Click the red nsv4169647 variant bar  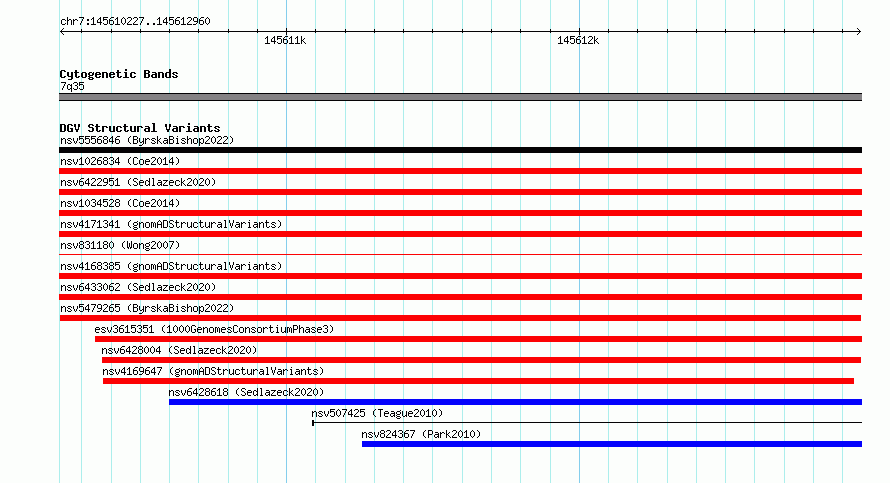click(478, 381)
